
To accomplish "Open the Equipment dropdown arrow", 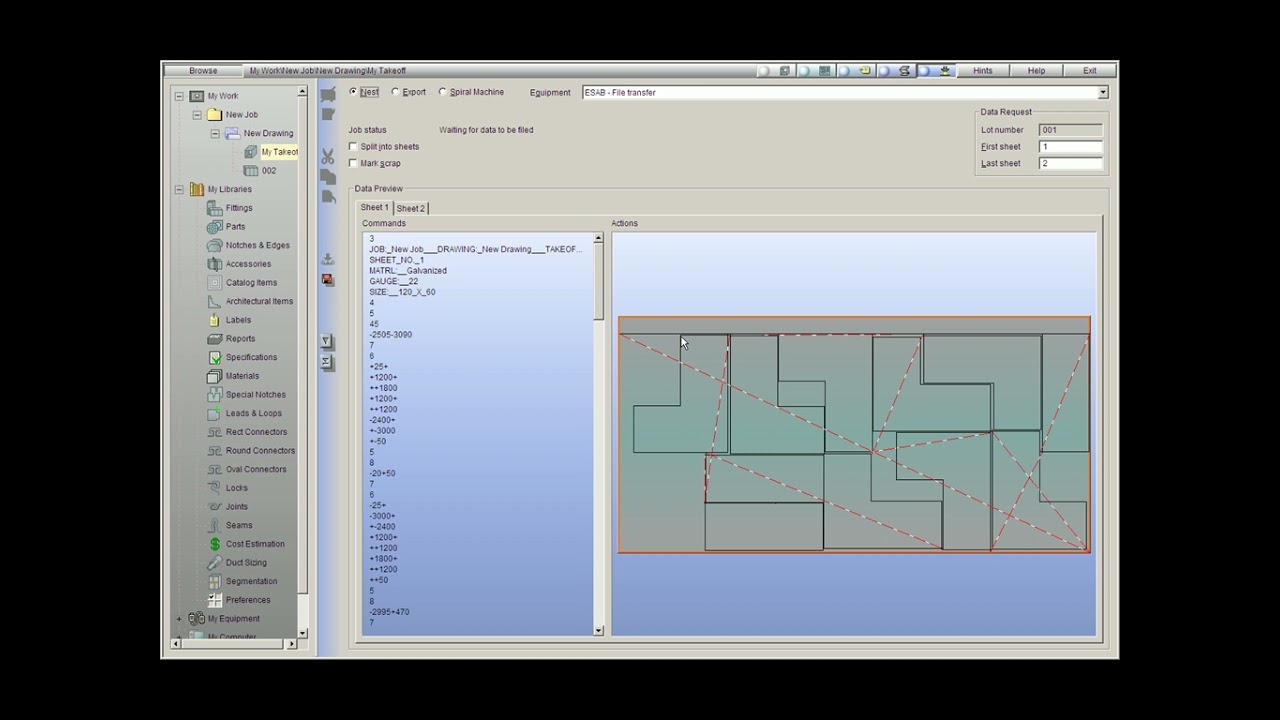I will pos(1103,93).
